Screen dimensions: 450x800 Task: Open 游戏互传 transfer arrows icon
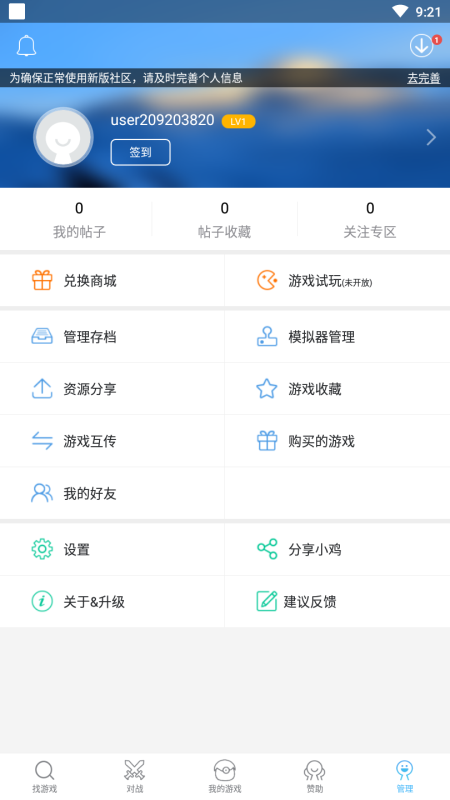(x=42, y=441)
